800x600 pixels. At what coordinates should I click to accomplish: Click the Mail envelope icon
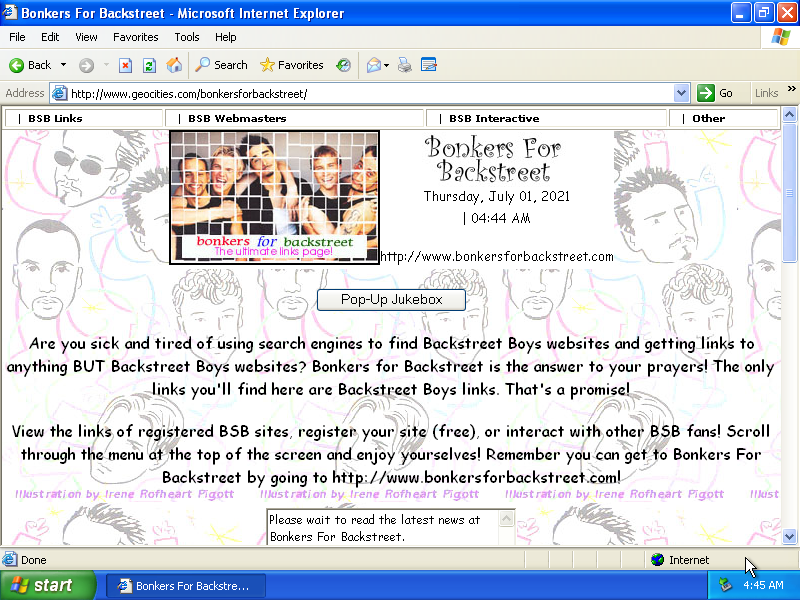(x=373, y=65)
